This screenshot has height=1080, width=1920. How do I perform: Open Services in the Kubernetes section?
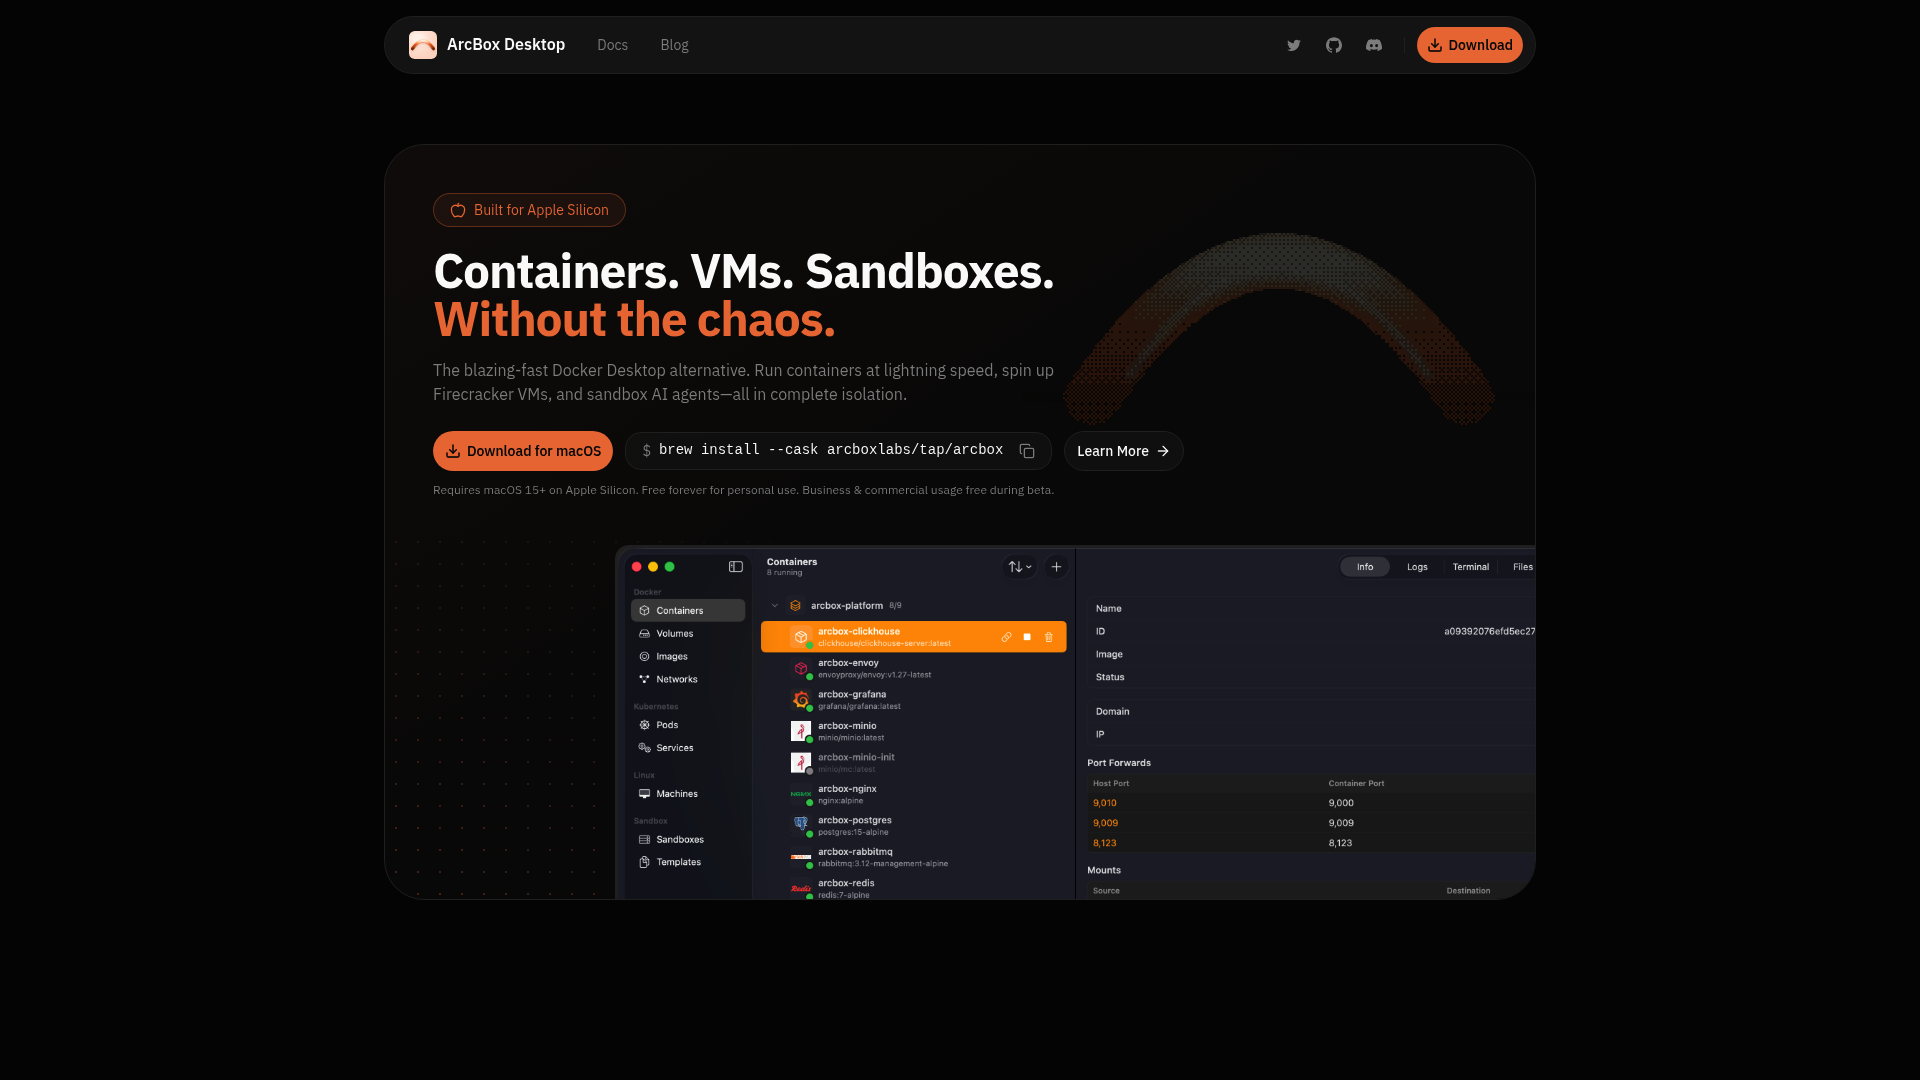click(x=675, y=747)
